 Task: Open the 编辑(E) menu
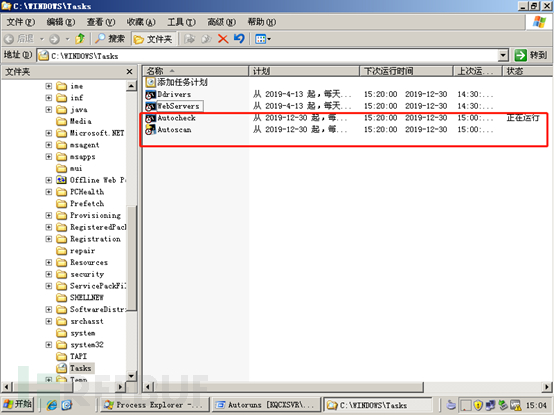pos(61,22)
